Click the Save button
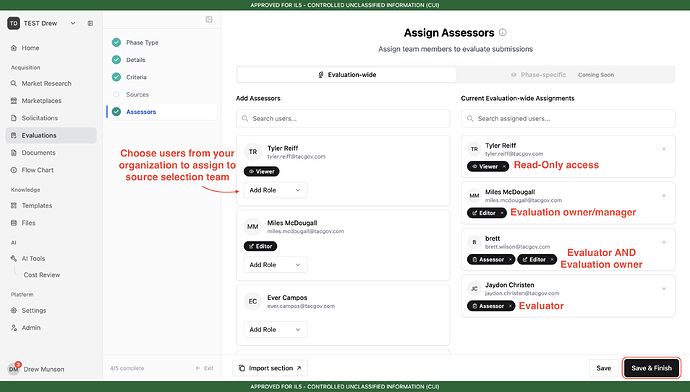690x392 pixels. 604,368
